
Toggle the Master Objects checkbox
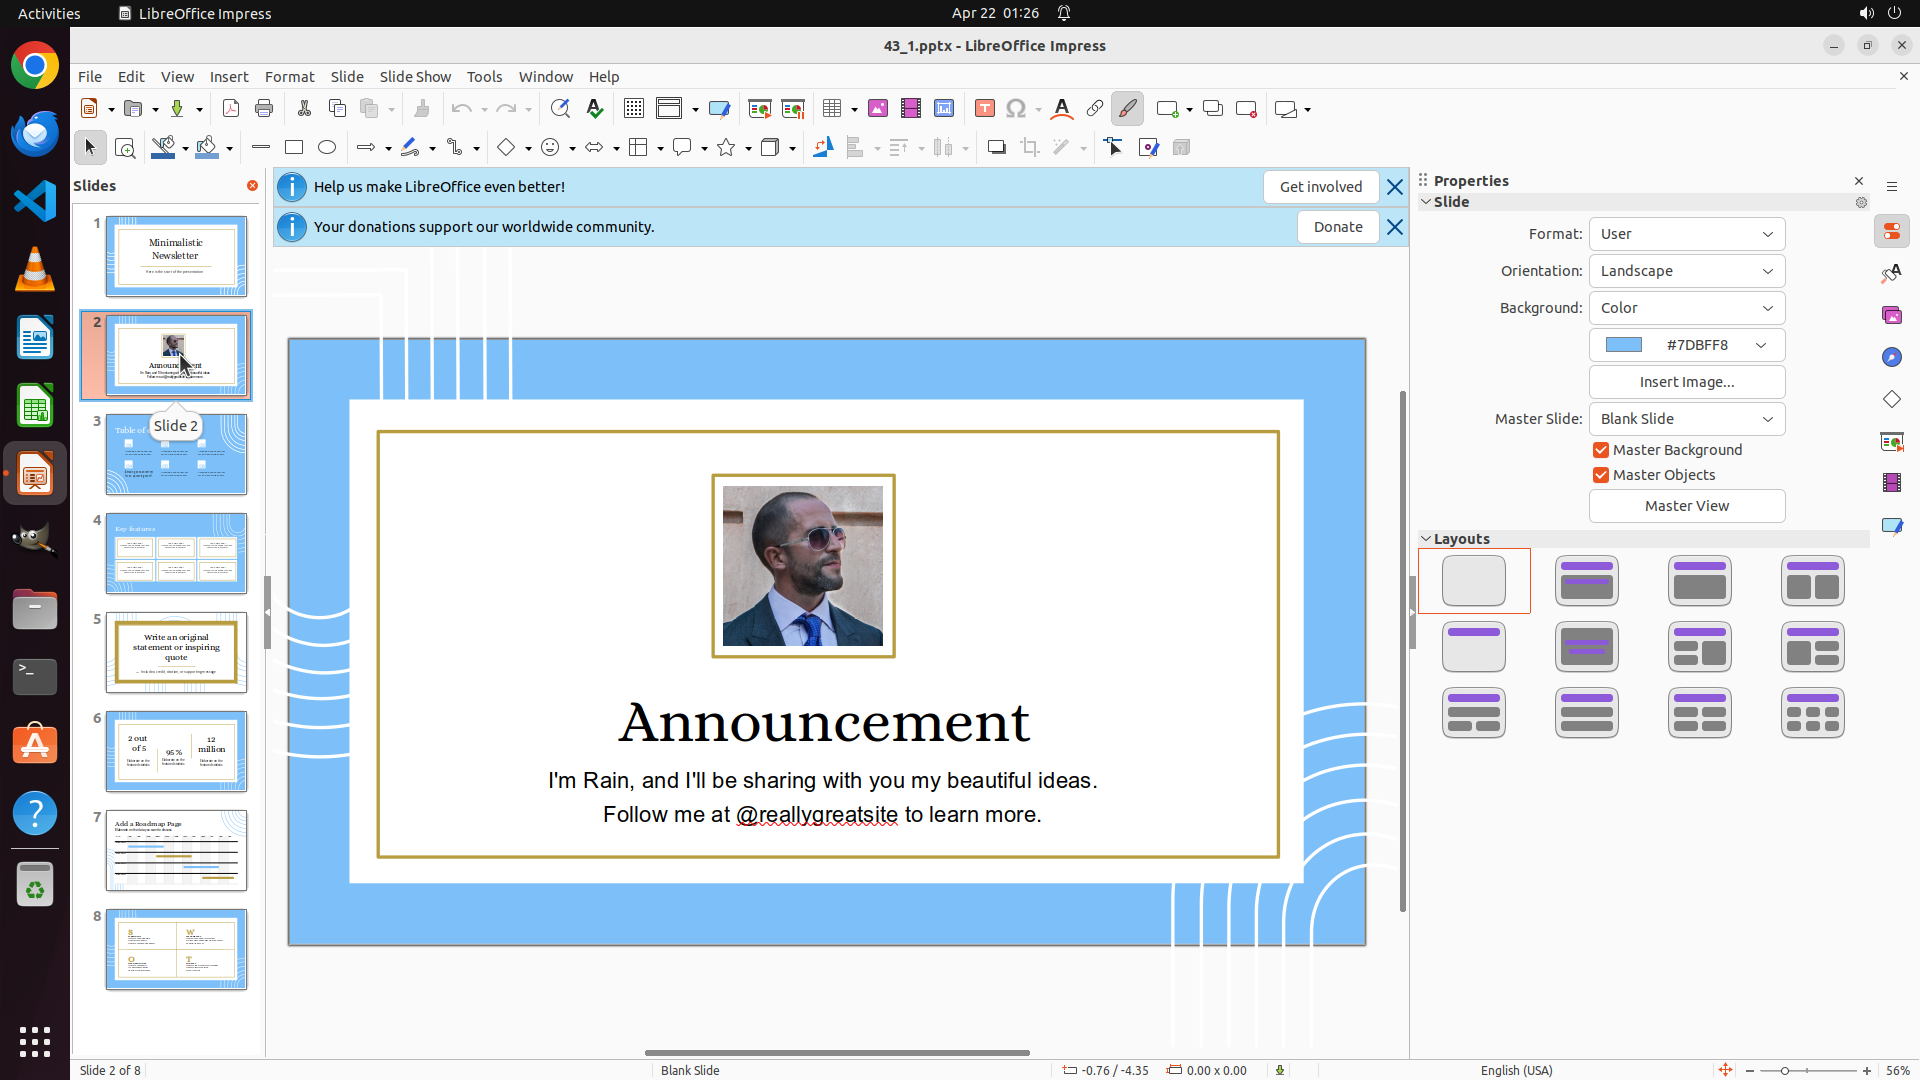click(1601, 475)
